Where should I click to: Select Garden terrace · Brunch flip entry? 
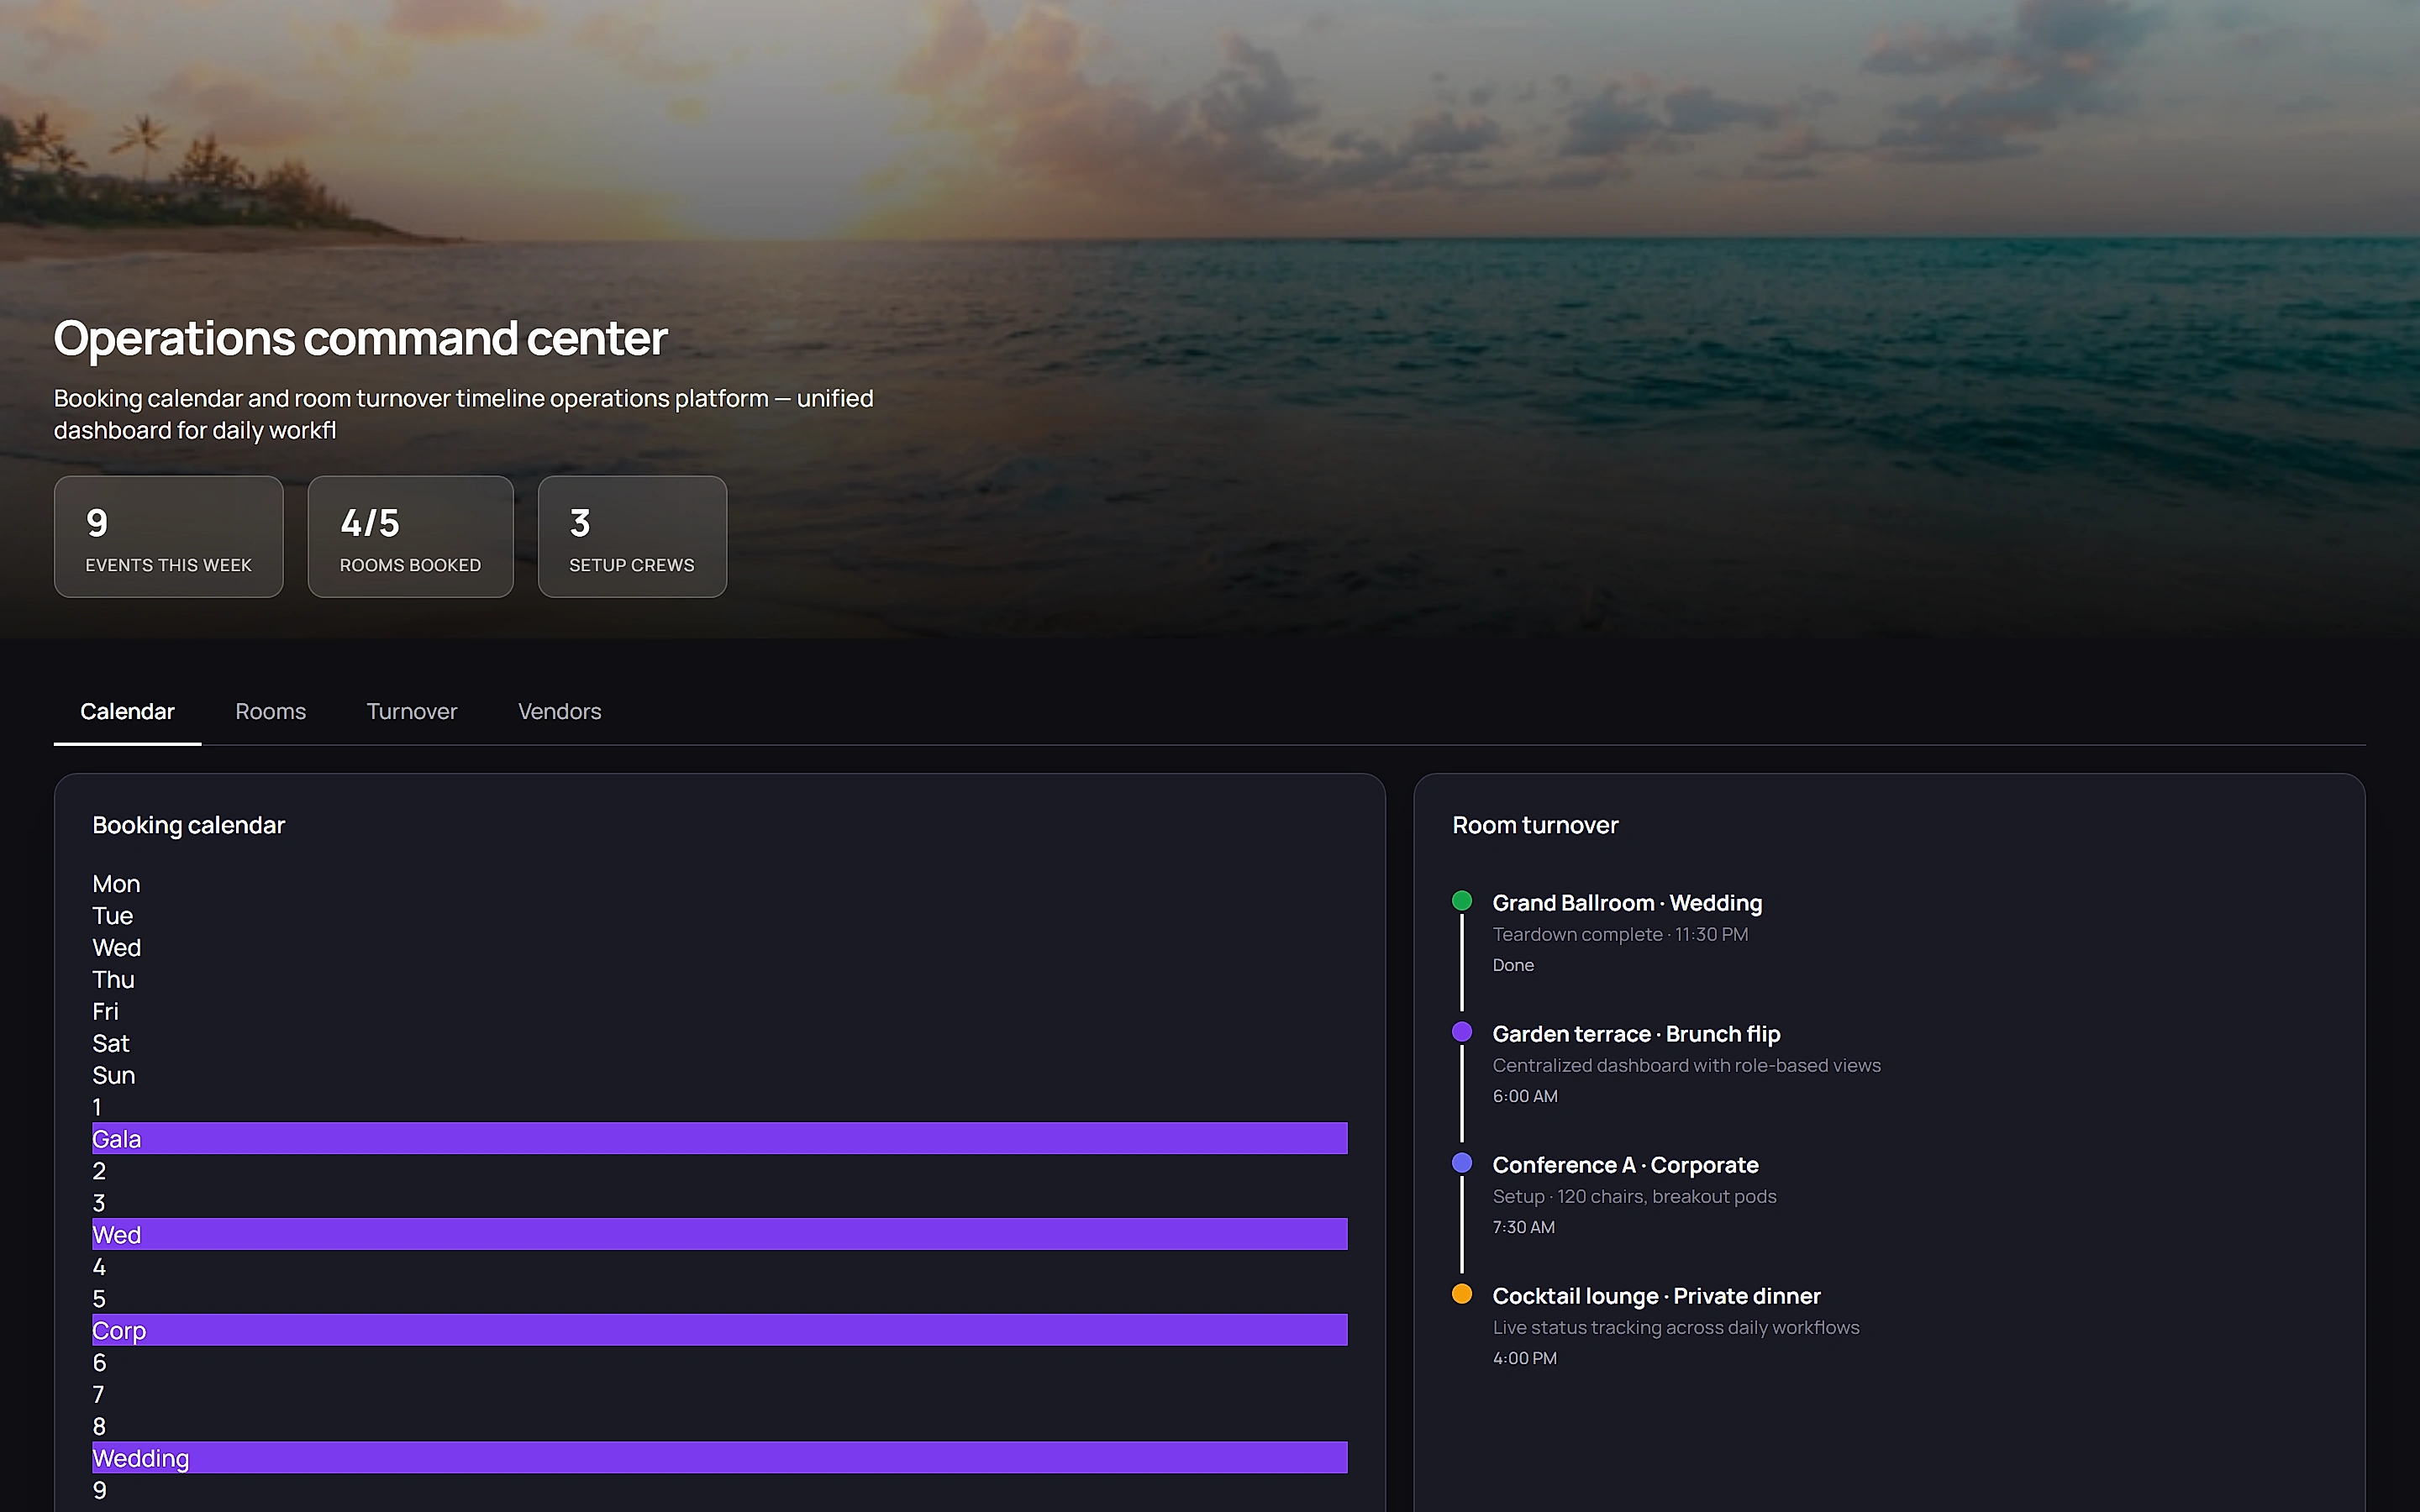[1636, 1034]
